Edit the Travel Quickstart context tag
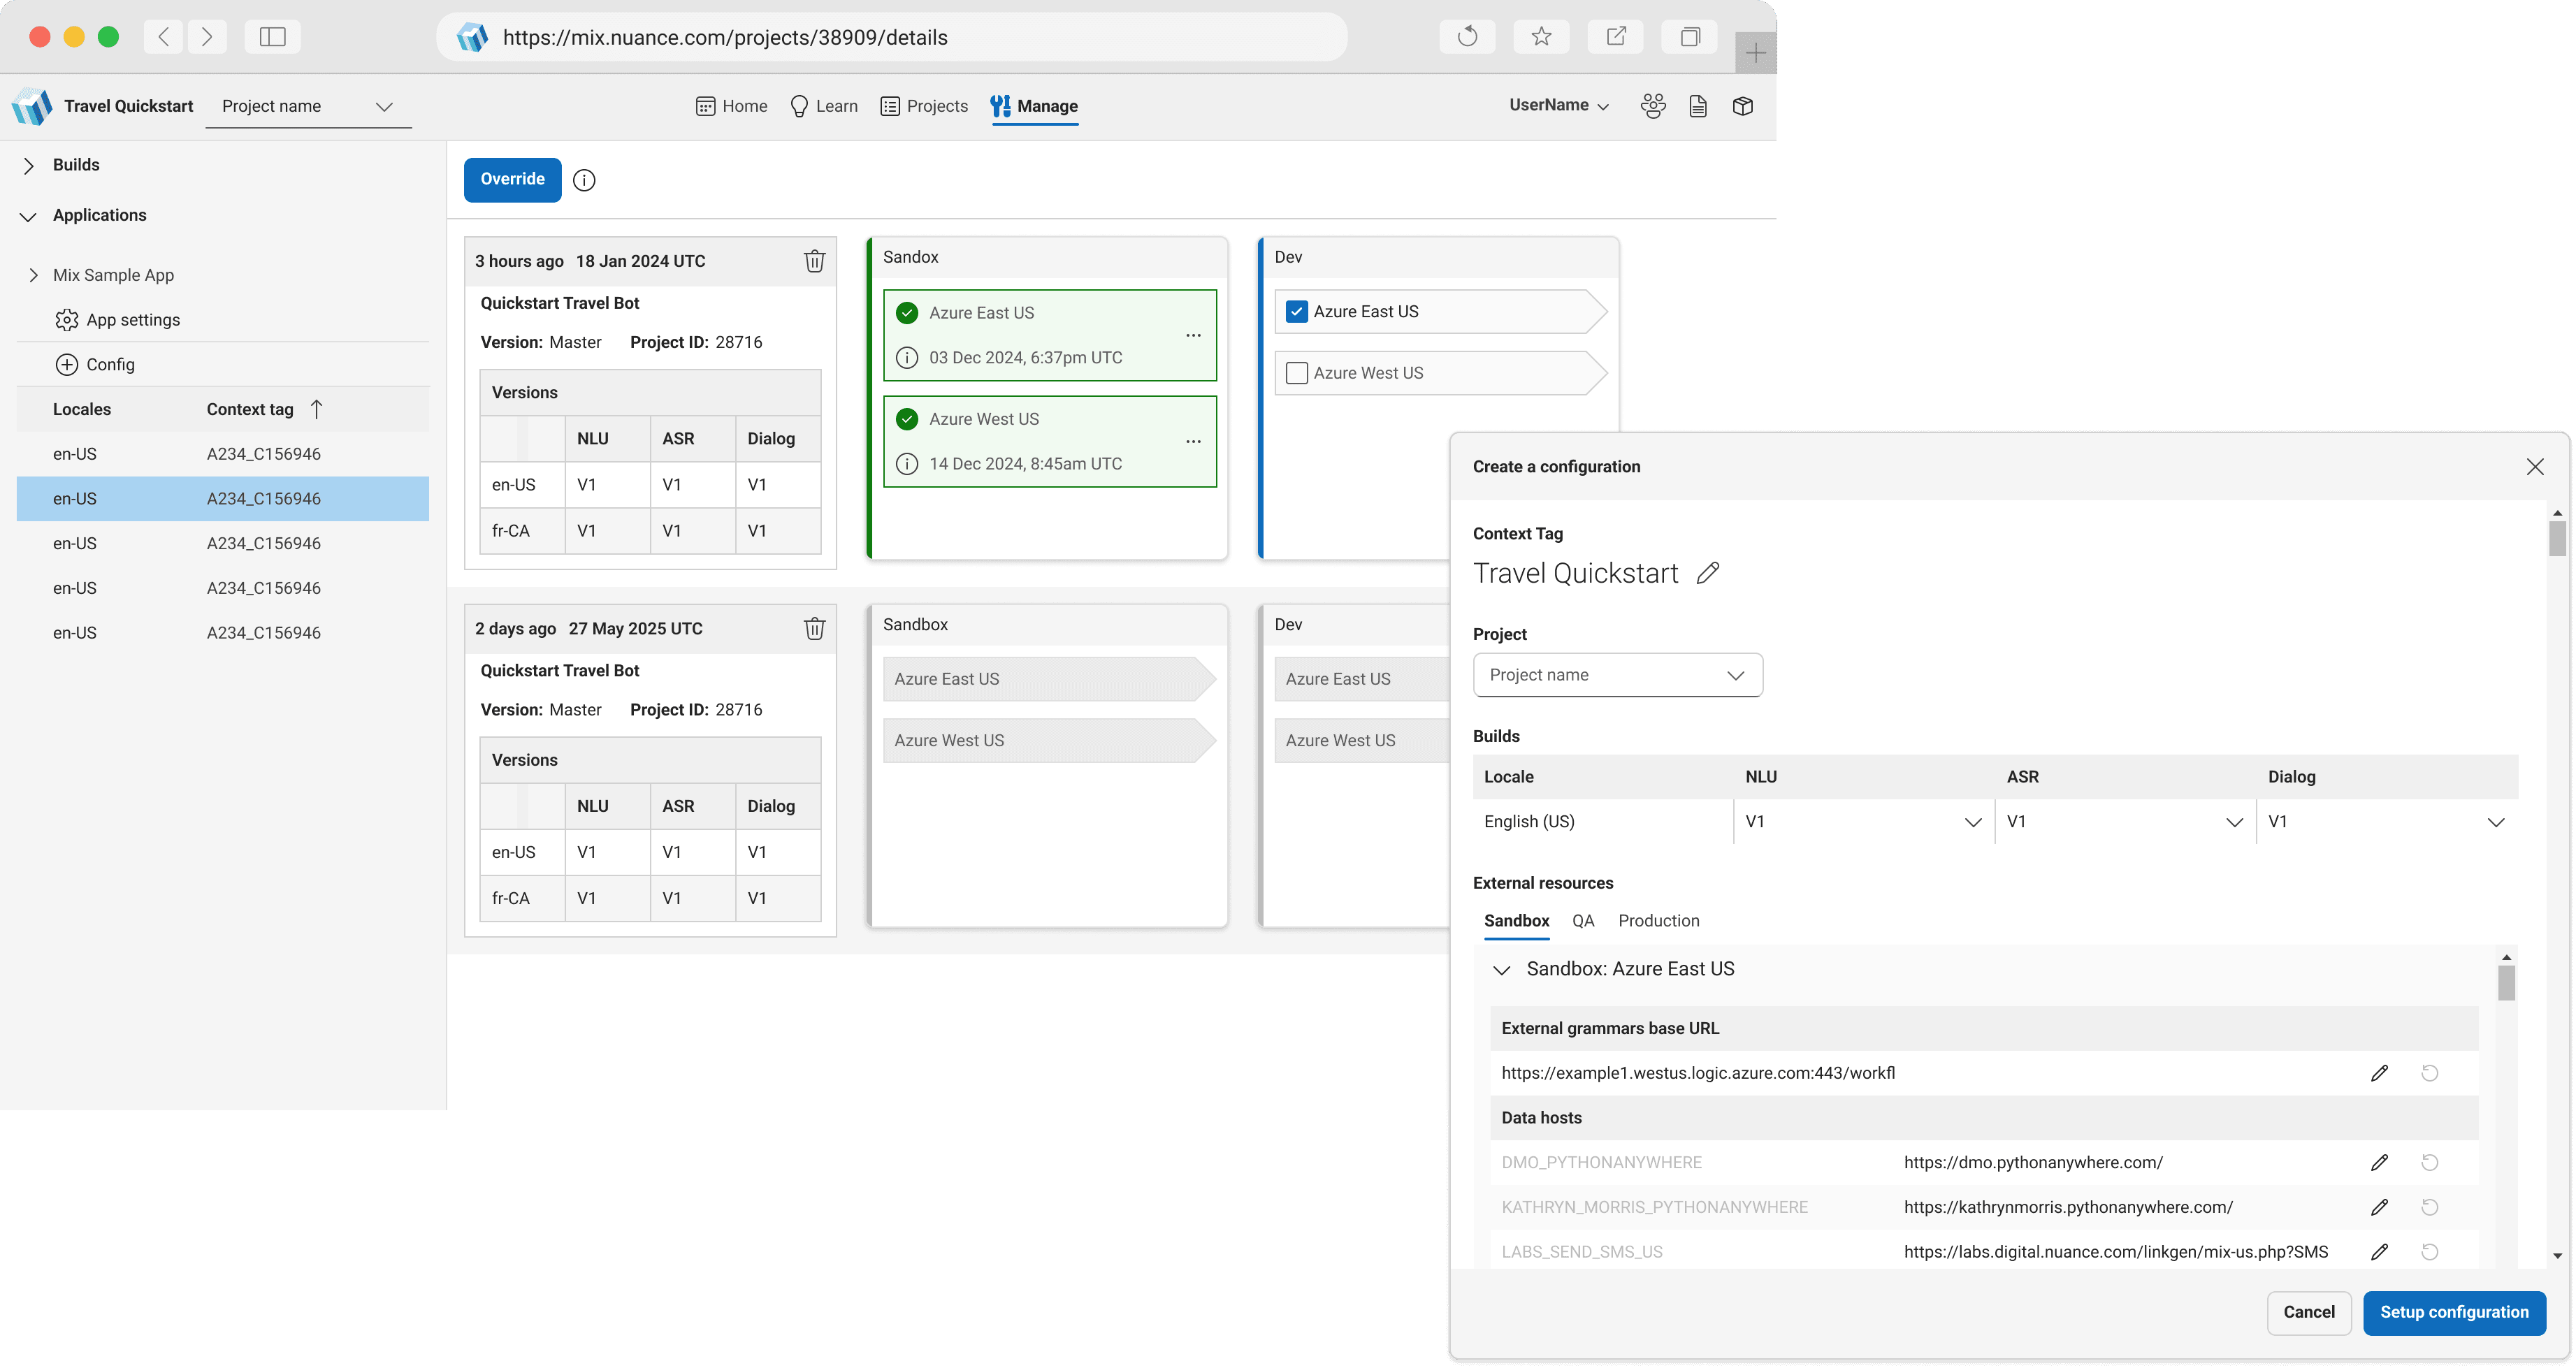The image size is (2576, 1368). point(1708,573)
